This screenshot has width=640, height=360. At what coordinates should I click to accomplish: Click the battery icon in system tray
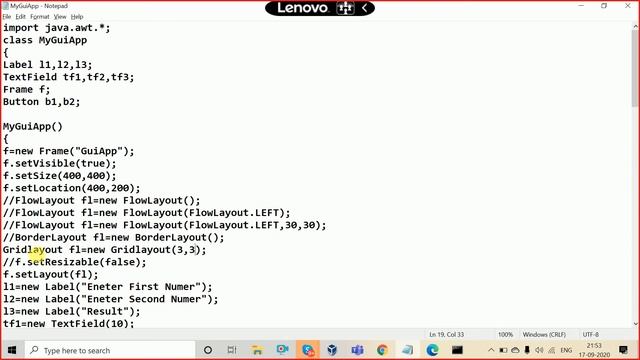[x=503, y=350]
